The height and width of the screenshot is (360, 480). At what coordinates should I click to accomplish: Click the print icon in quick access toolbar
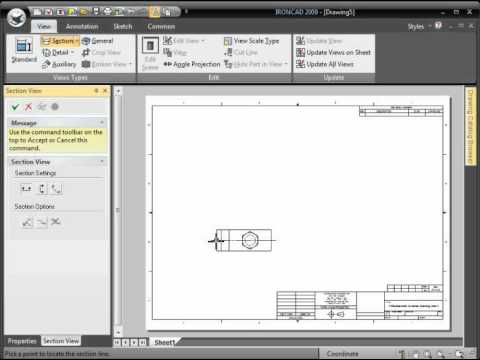(108, 12)
